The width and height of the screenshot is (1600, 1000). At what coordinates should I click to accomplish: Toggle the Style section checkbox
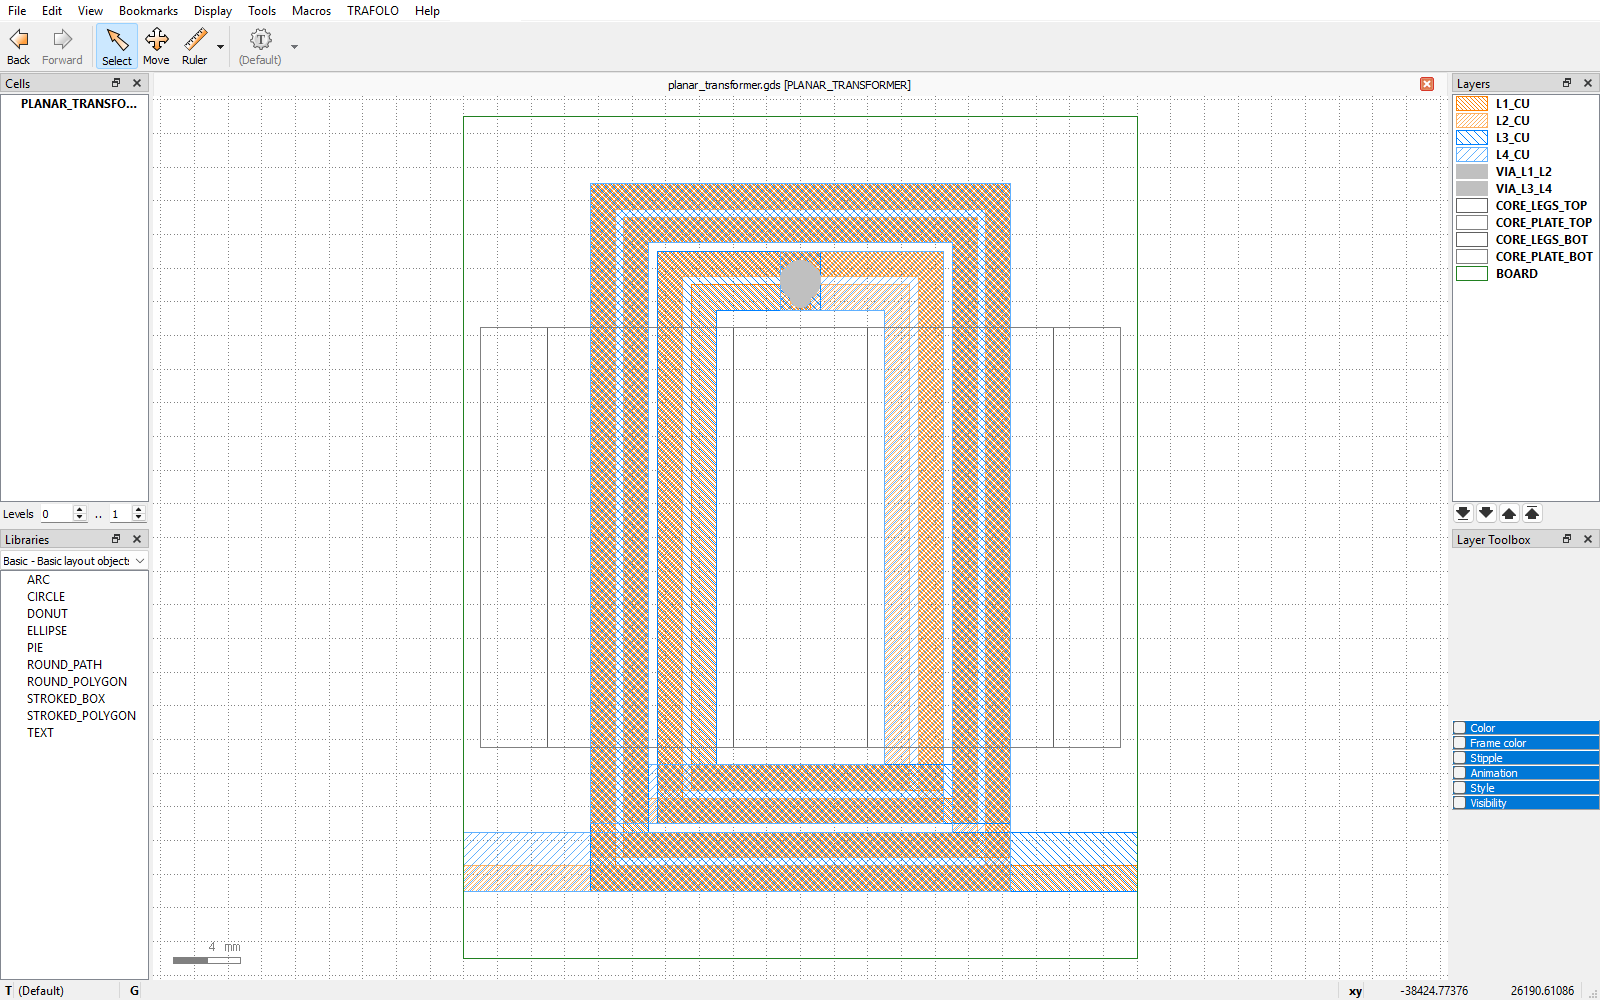point(1460,788)
